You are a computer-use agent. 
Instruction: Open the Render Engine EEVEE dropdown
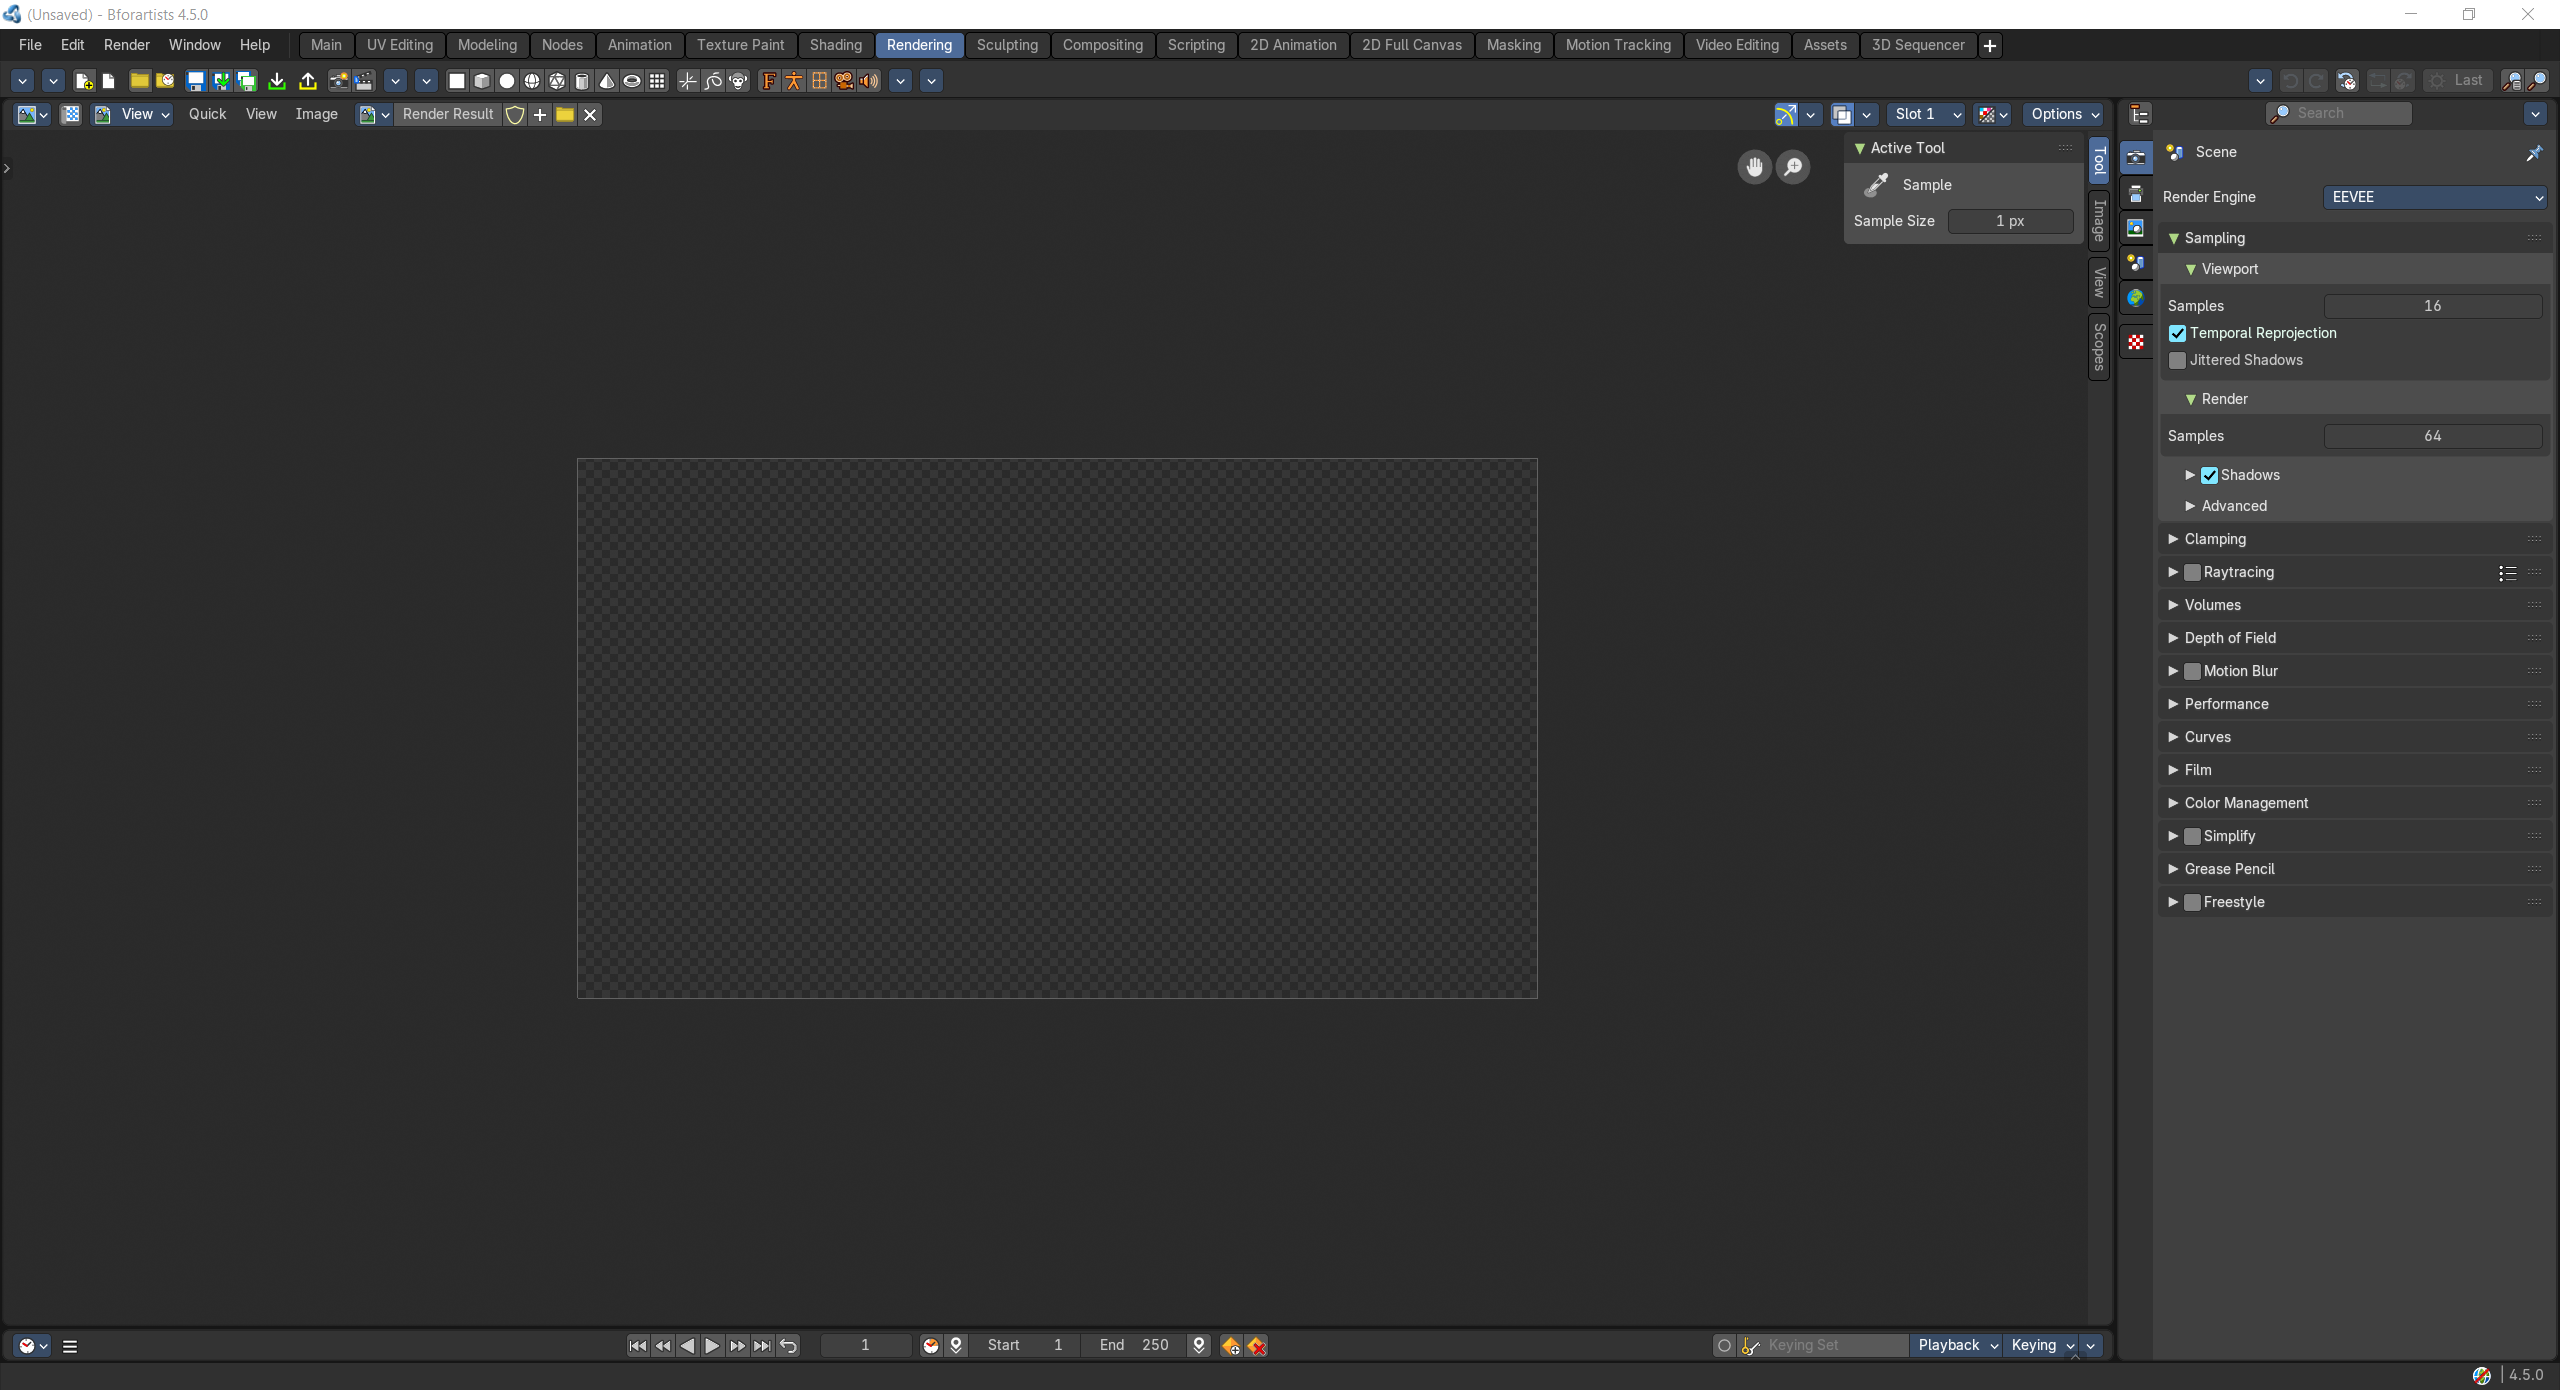[x=2434, y=197]
